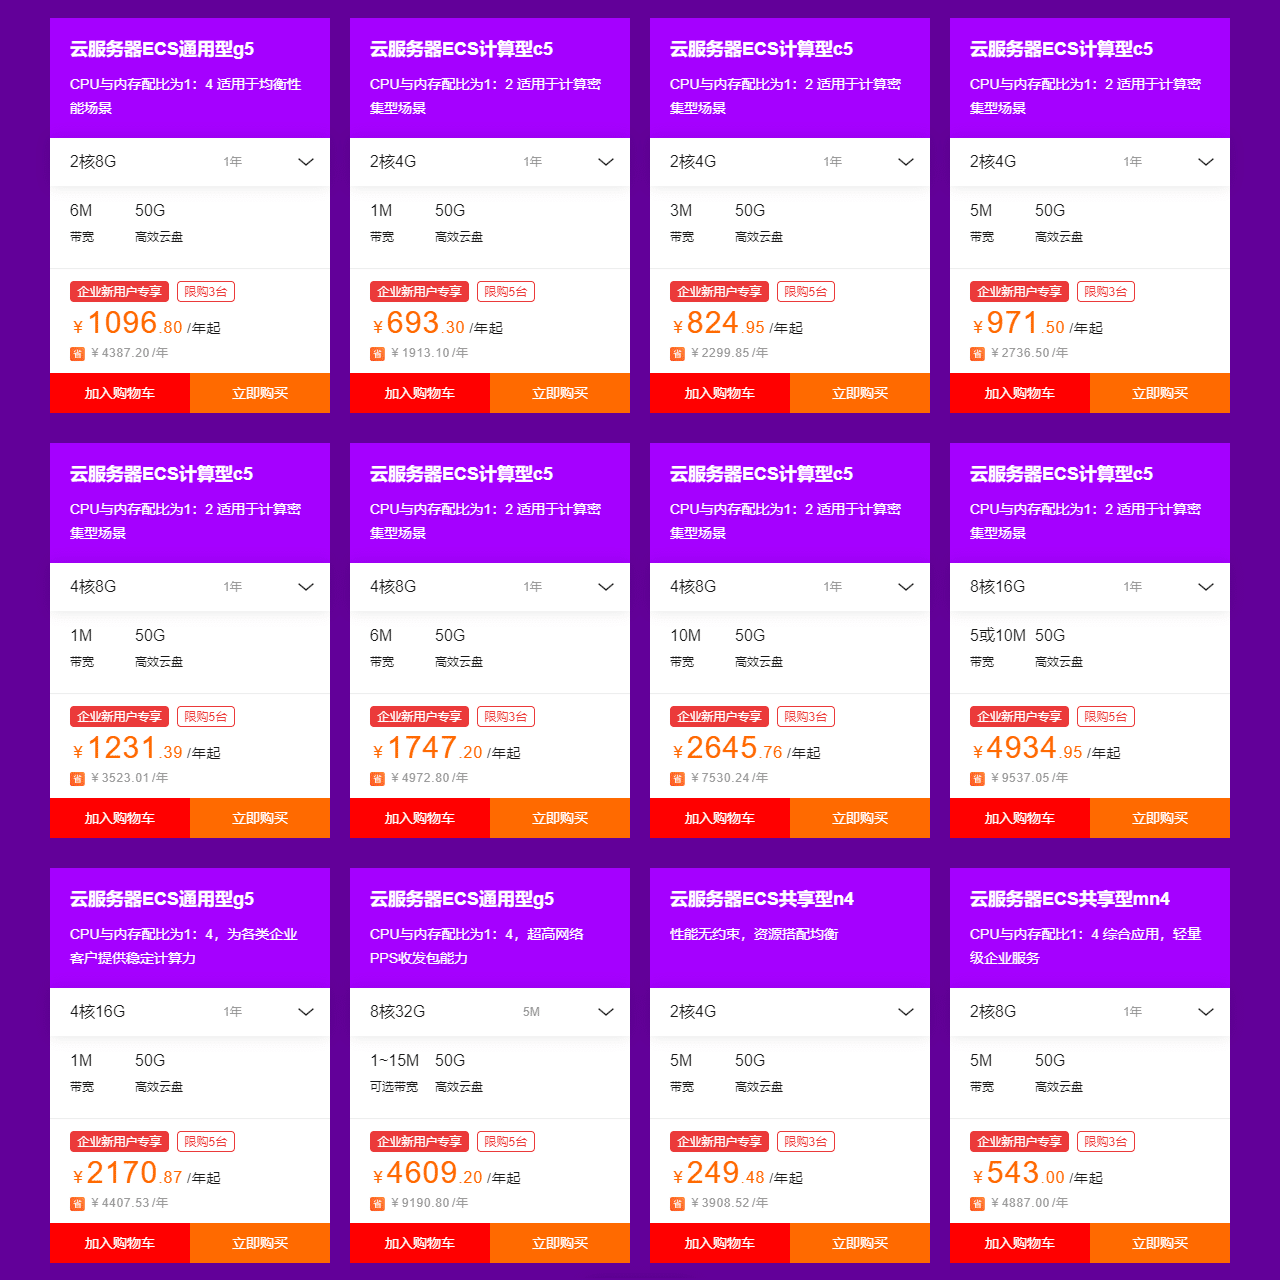
Task: Click the 限购3台 tag on ¥971.50 card
Action: [x=1106, y=292]
